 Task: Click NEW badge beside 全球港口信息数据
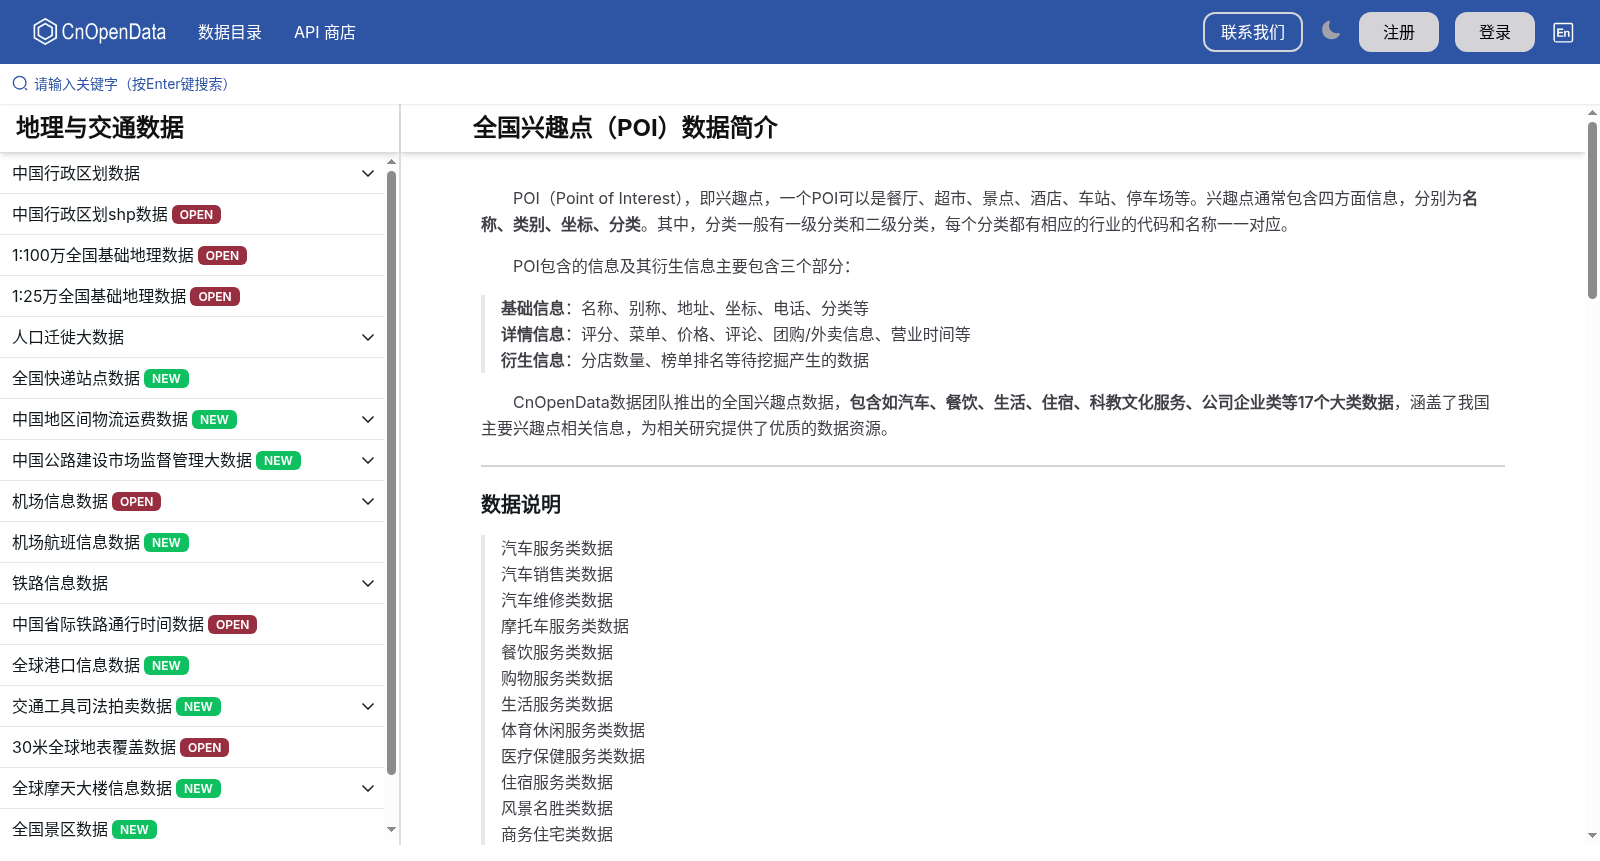[x=166, y=666]
